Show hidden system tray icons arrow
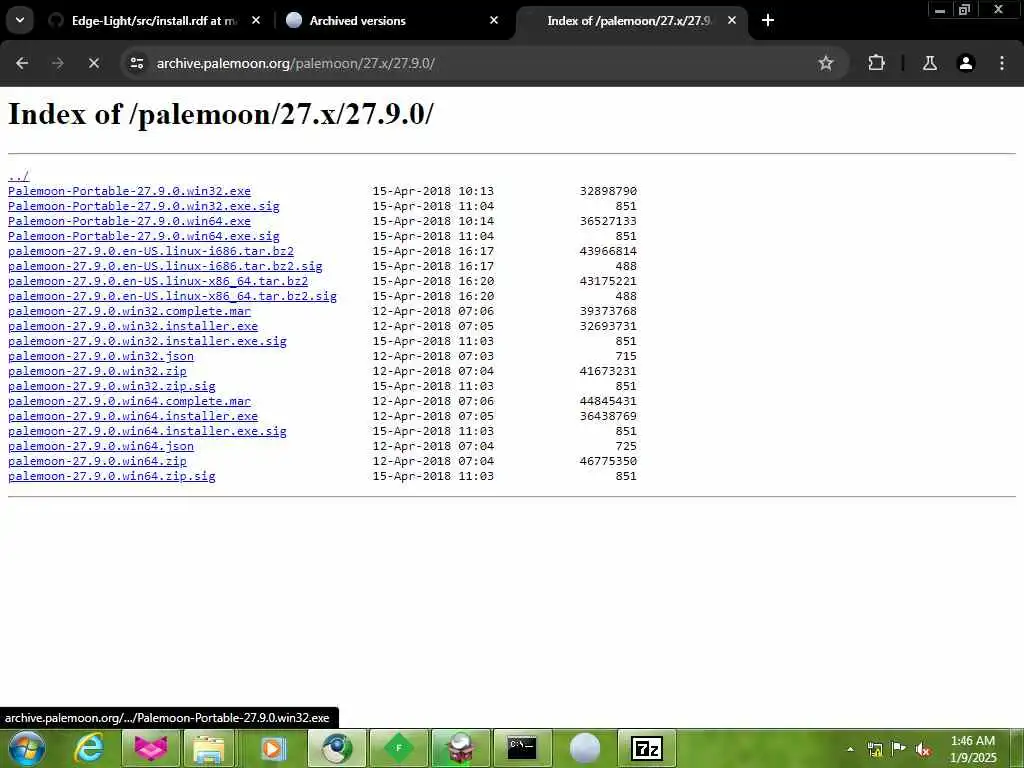The height and width of the screenshot is (768, 1024). (x=850, y=749)
